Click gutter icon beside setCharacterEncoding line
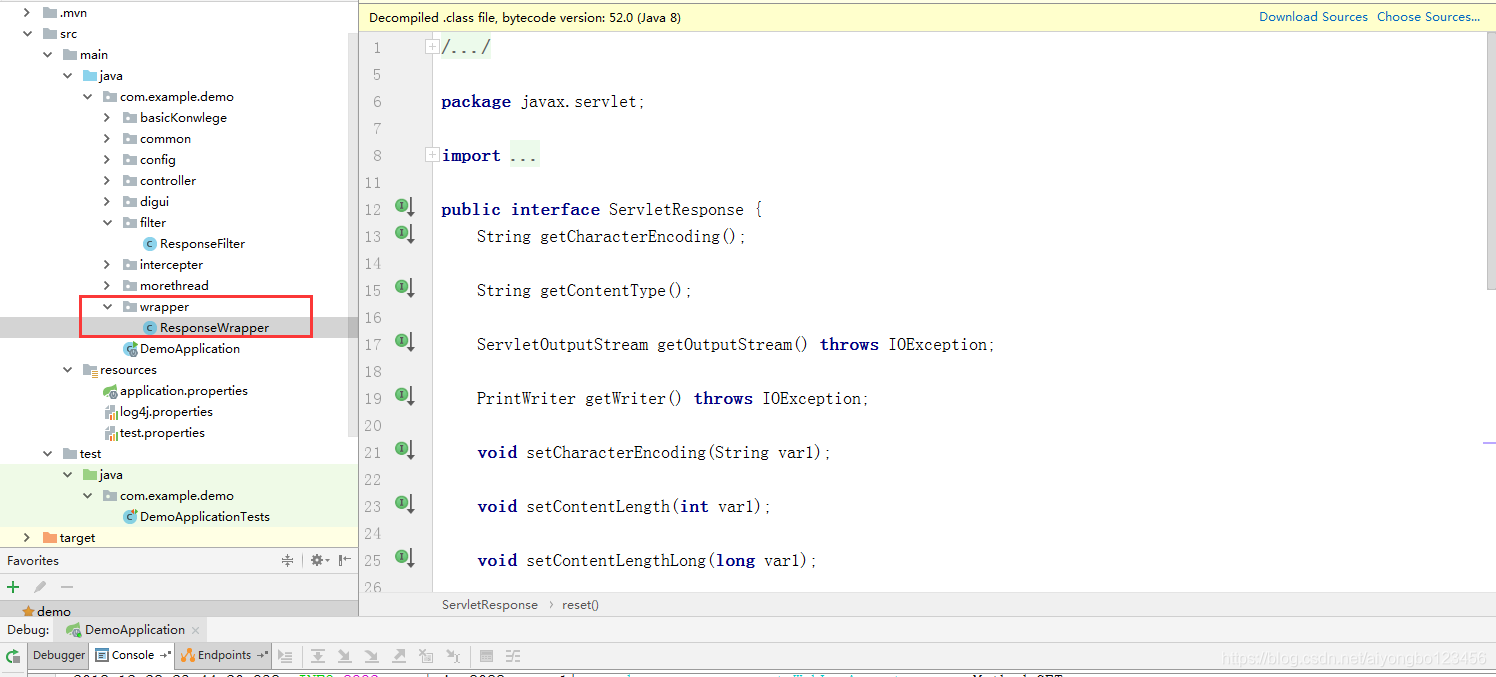Viewport: 1496px width, 677px height. [x=404, y=450]
